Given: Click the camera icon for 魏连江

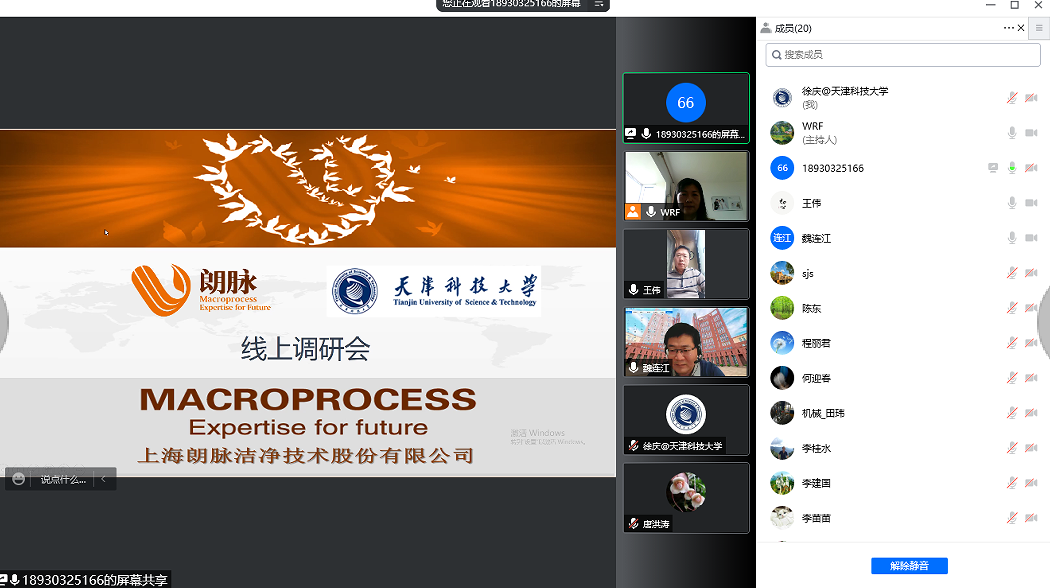Looking at the screenshot, I should coord(1031,238).
